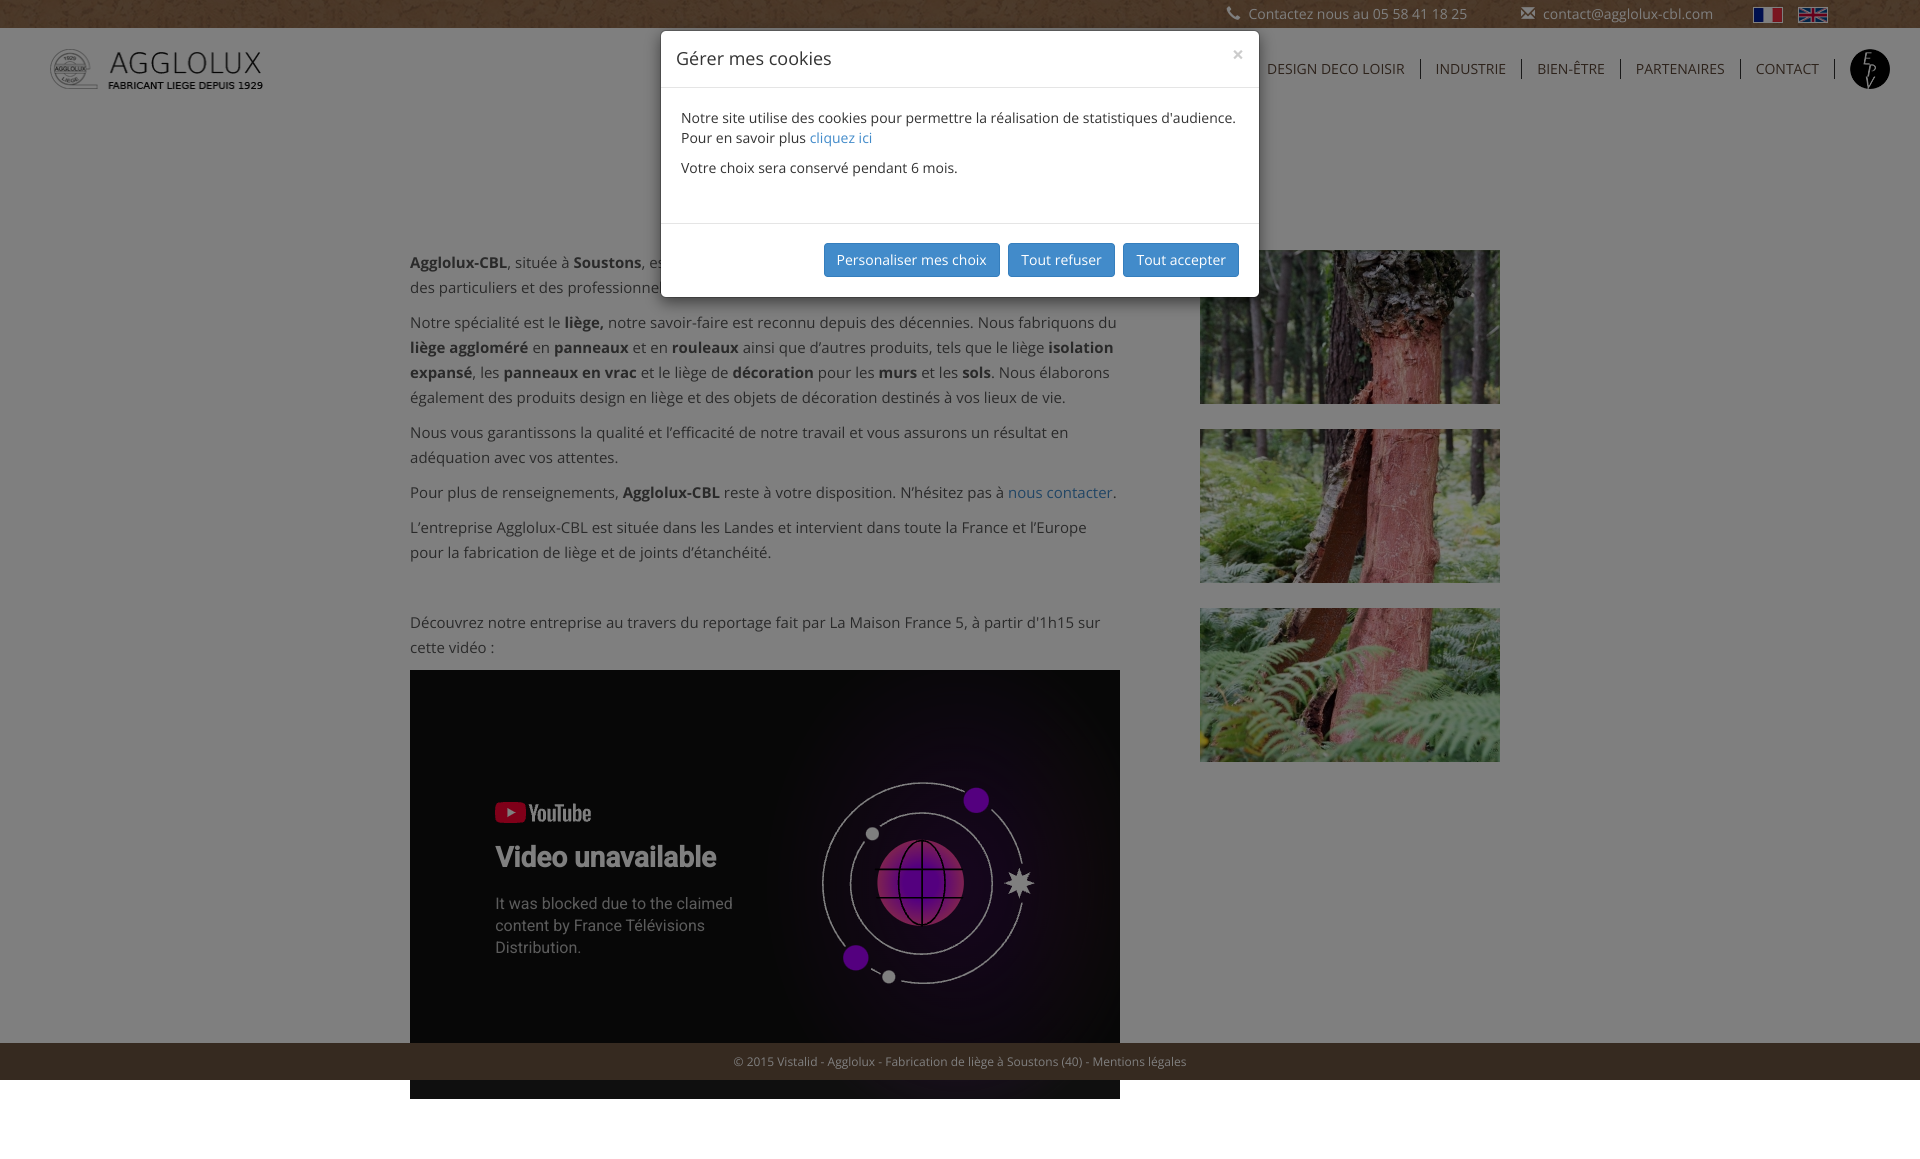Image resolution: width=1920 pixels, height=1159 pixels.
Task: Click the envelope icon beside the email address
Action: click(1527, 13)
